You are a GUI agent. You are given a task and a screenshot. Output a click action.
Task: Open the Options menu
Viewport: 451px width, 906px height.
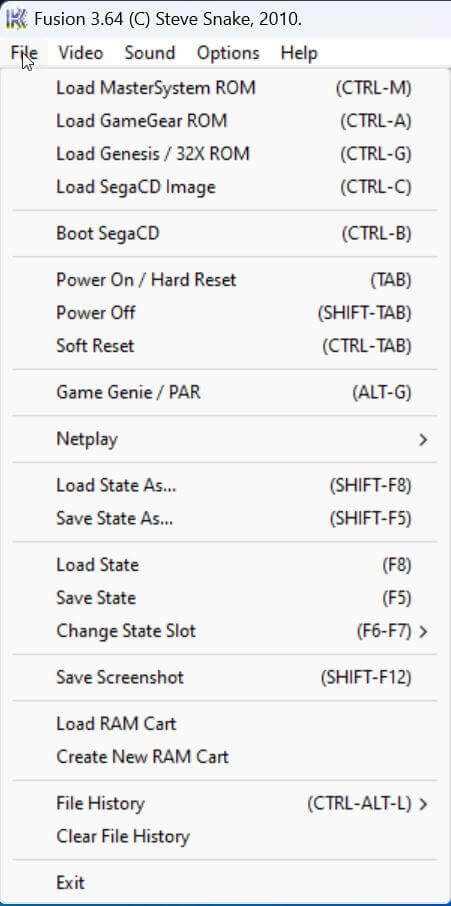point(228,53)
